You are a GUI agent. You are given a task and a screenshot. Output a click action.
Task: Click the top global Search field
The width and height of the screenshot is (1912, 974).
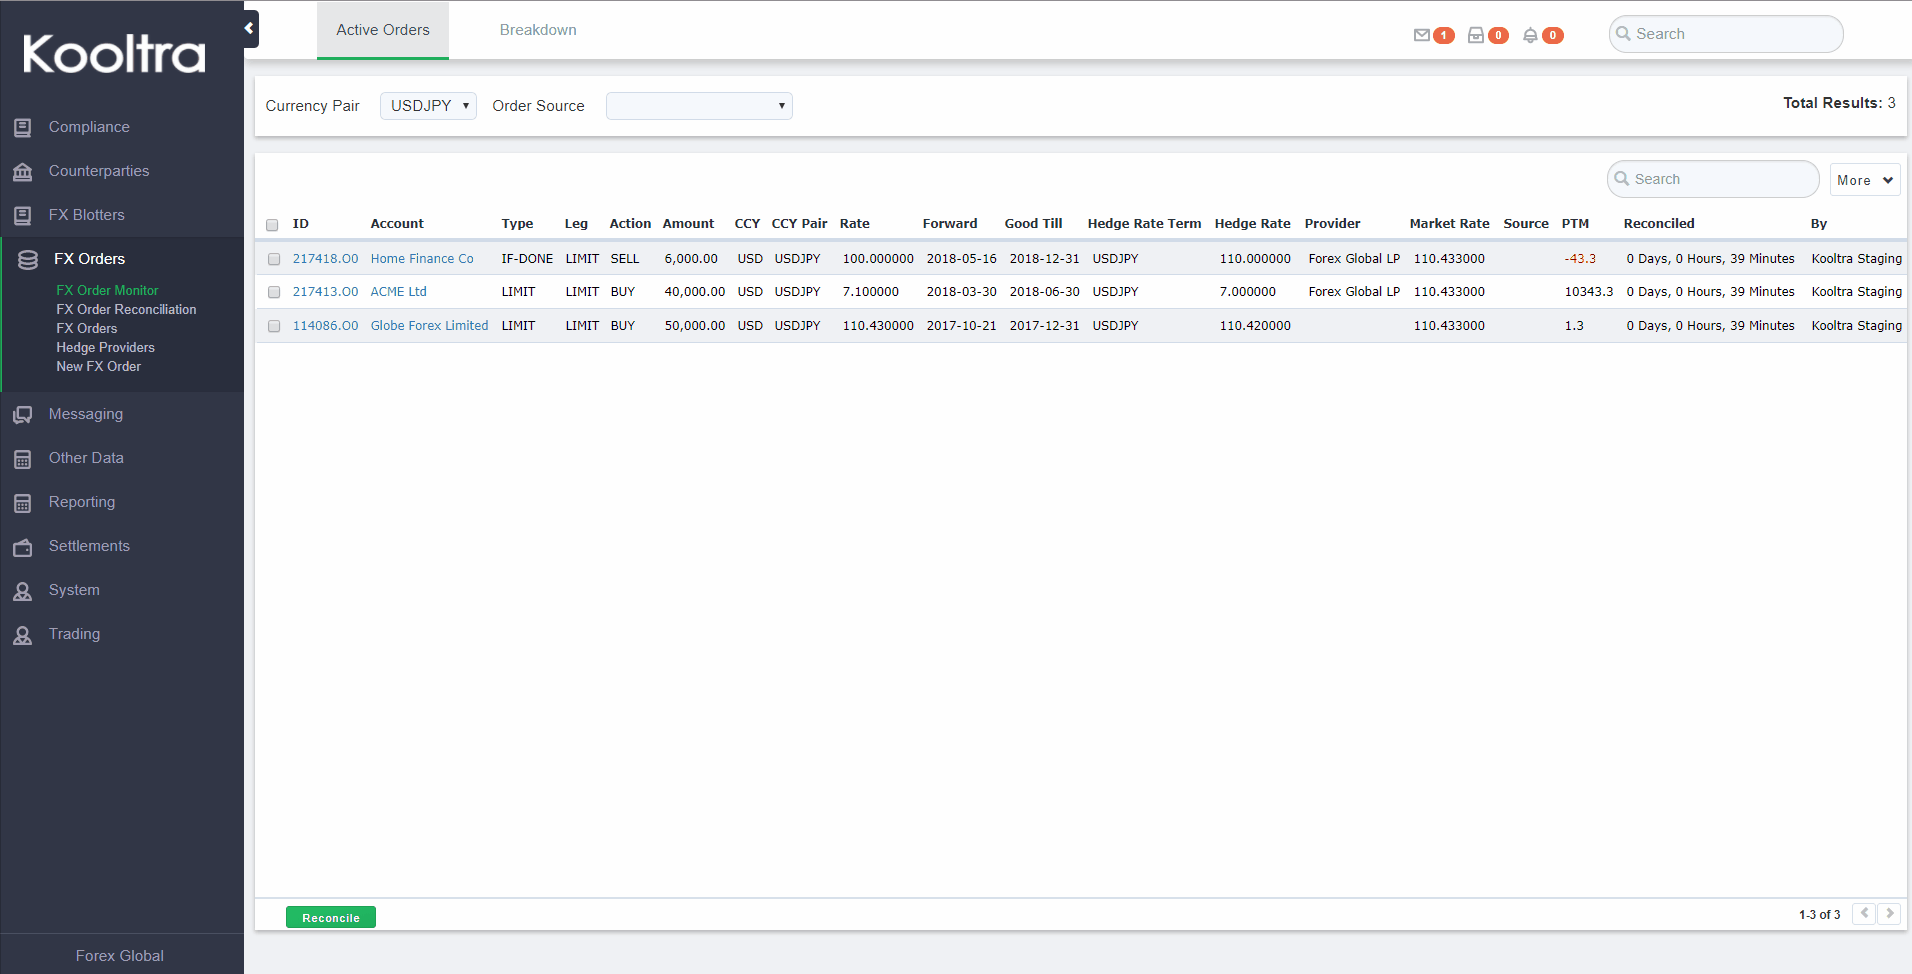click(x=1726, y=34)
